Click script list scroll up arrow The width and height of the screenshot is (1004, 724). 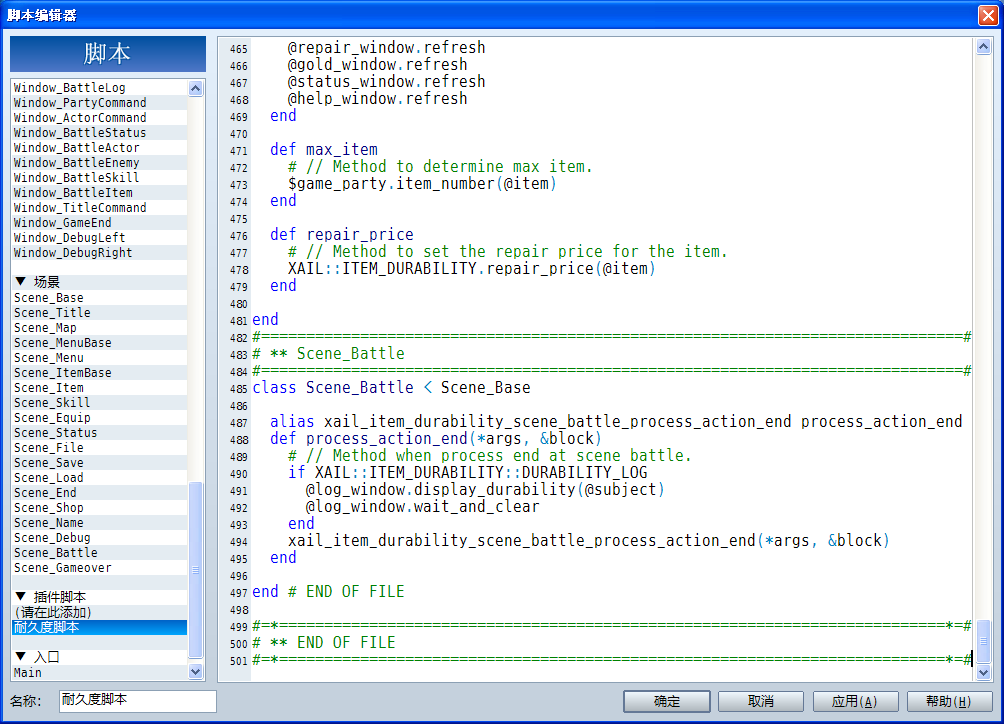196,88
